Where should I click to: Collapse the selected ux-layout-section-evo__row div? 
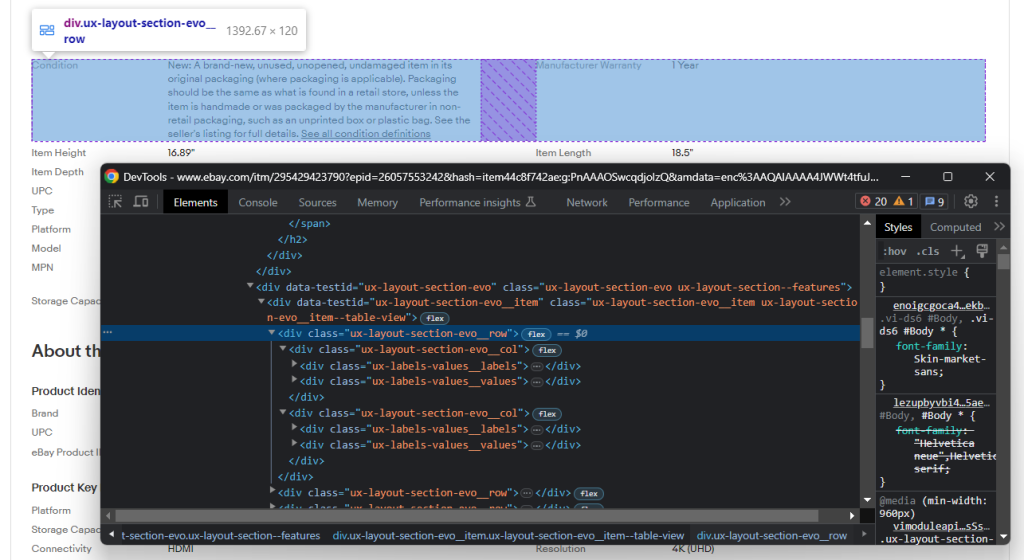271,334
